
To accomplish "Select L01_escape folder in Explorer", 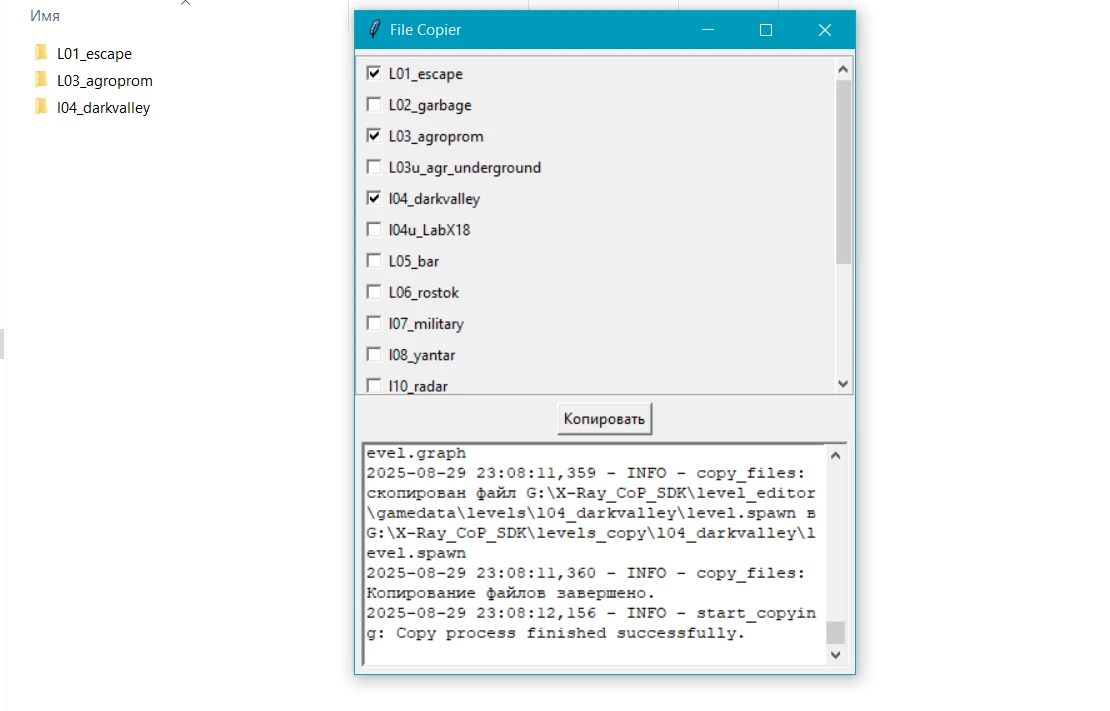I will [x=94, y=54].
